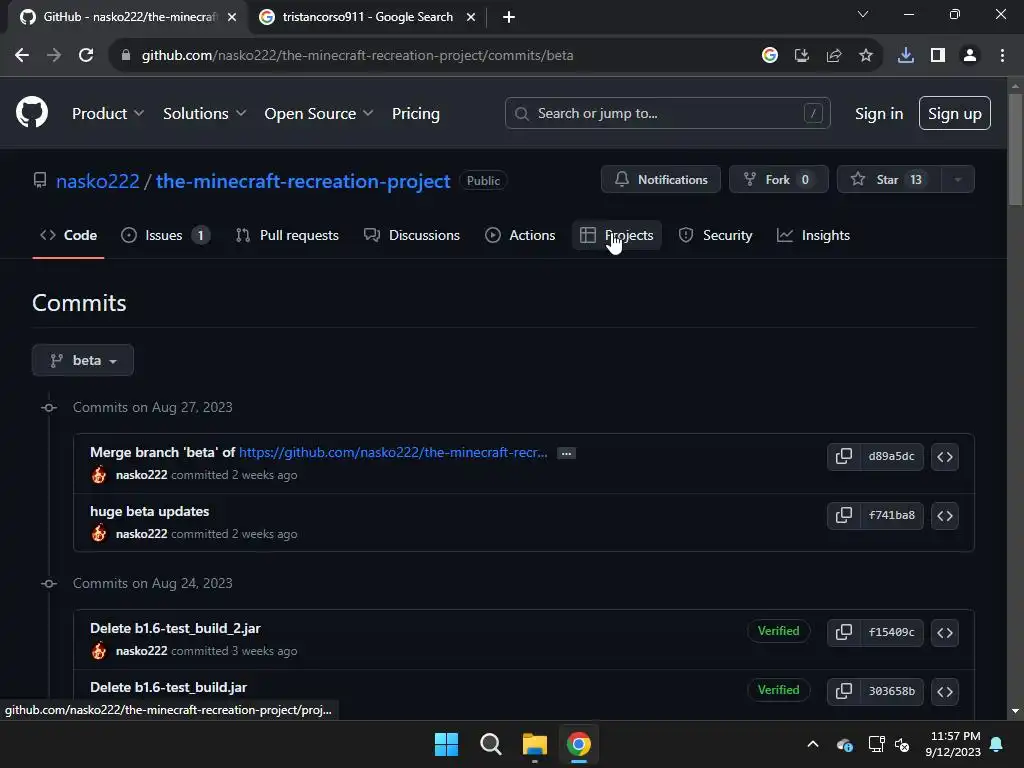Viewport: 1024px width, 768px height.
Task: Open the Insights tab
Action: 814,235
